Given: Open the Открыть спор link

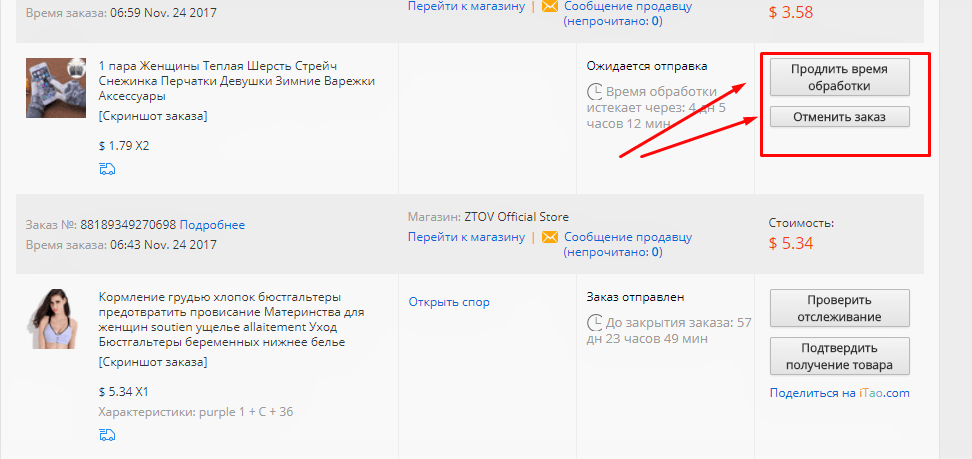Looking at the screenshot, I should (x=449, y=302).
